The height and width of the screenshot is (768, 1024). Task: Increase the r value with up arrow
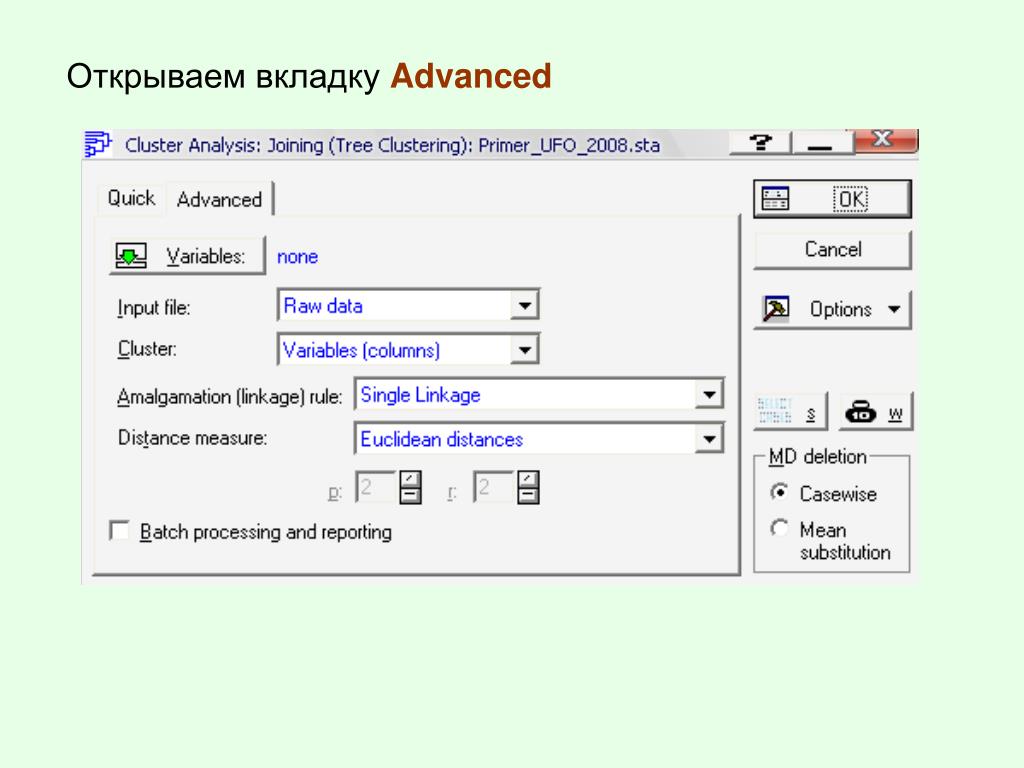point(528,479)
